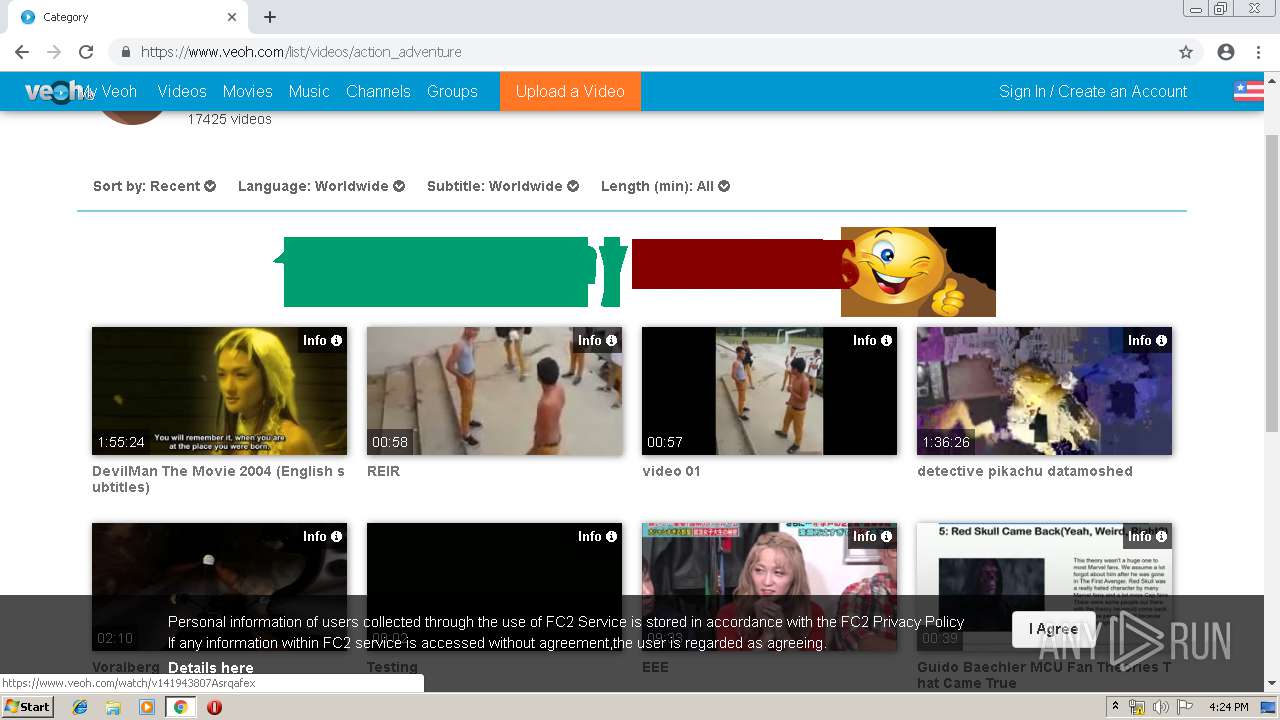Go forward with the browser arrow
The width and height of the screenshot is (1280, 720).
[54, 52]
